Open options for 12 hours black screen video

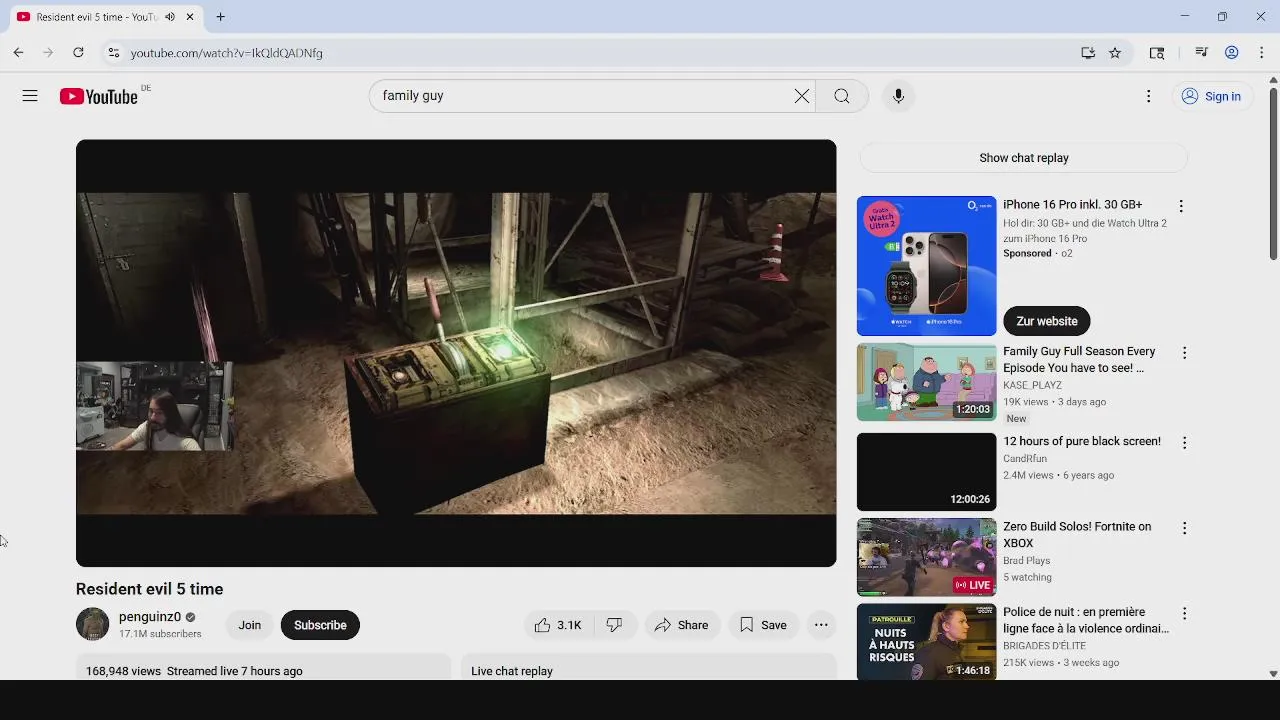[1184, 442]
